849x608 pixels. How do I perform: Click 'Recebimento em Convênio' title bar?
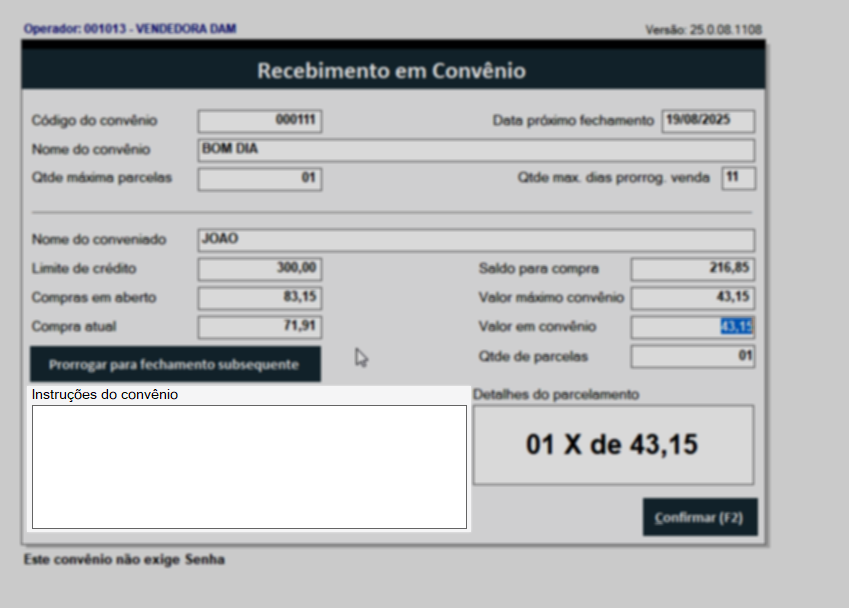click(393, 69)
